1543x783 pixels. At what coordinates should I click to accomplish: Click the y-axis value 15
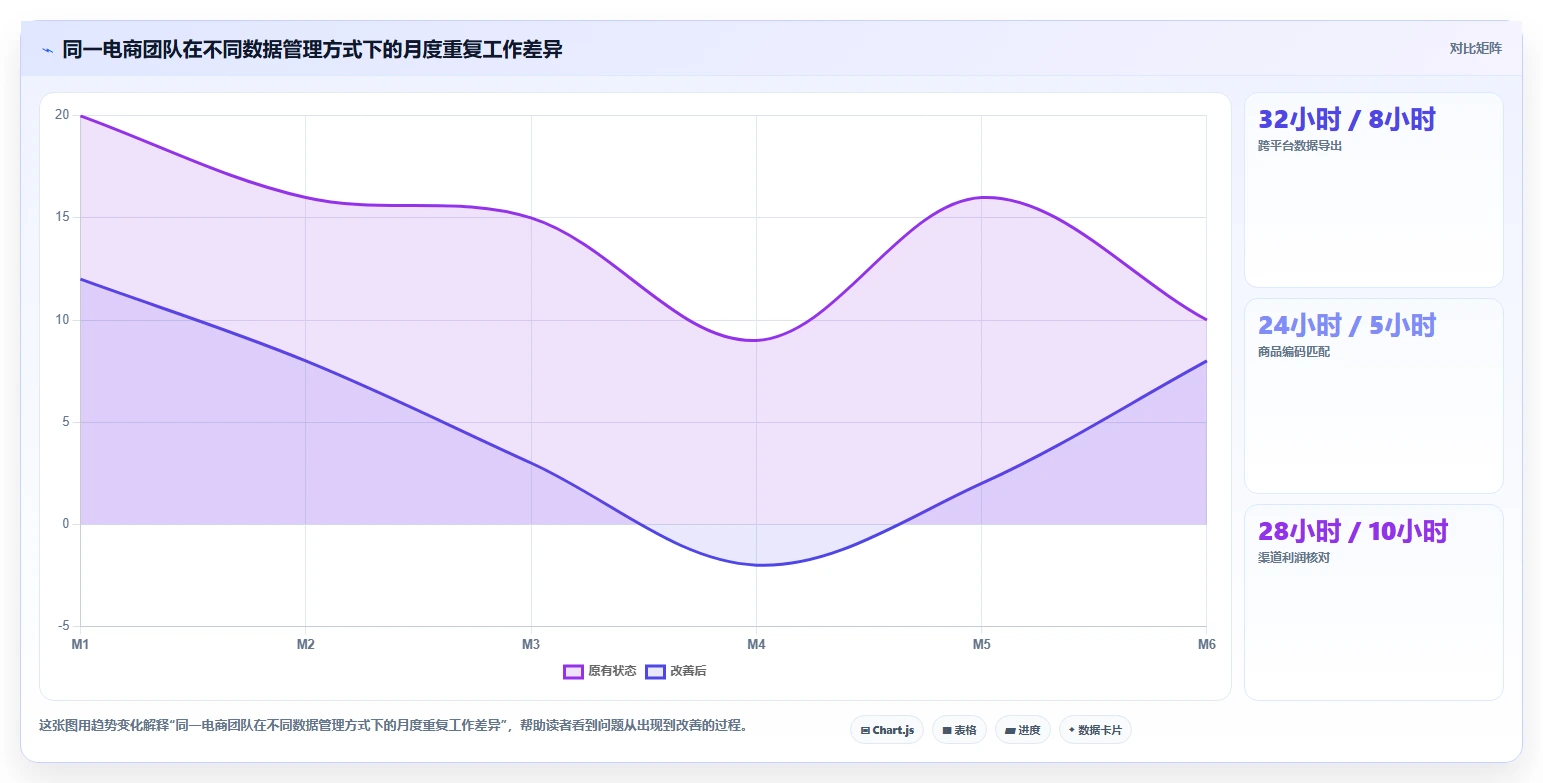62,217
